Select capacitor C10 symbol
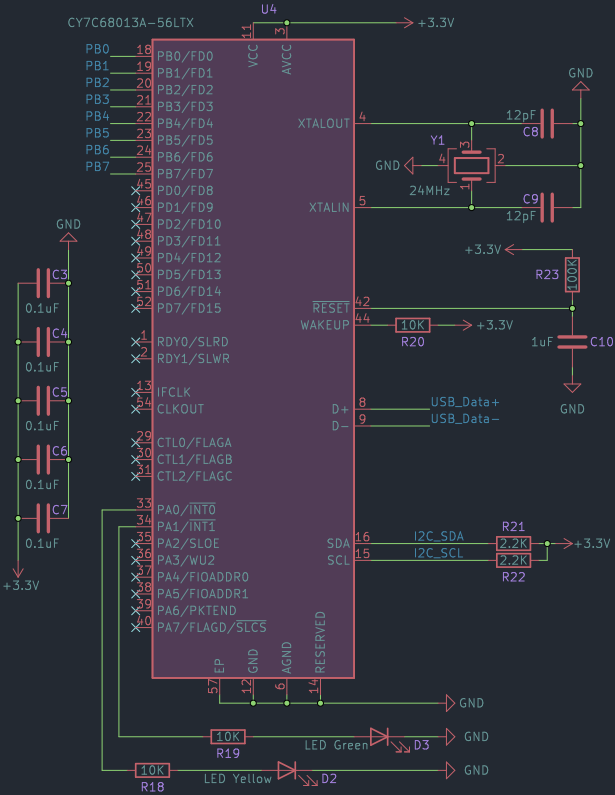The image size is (615, 795). click(x=572, y=342)
